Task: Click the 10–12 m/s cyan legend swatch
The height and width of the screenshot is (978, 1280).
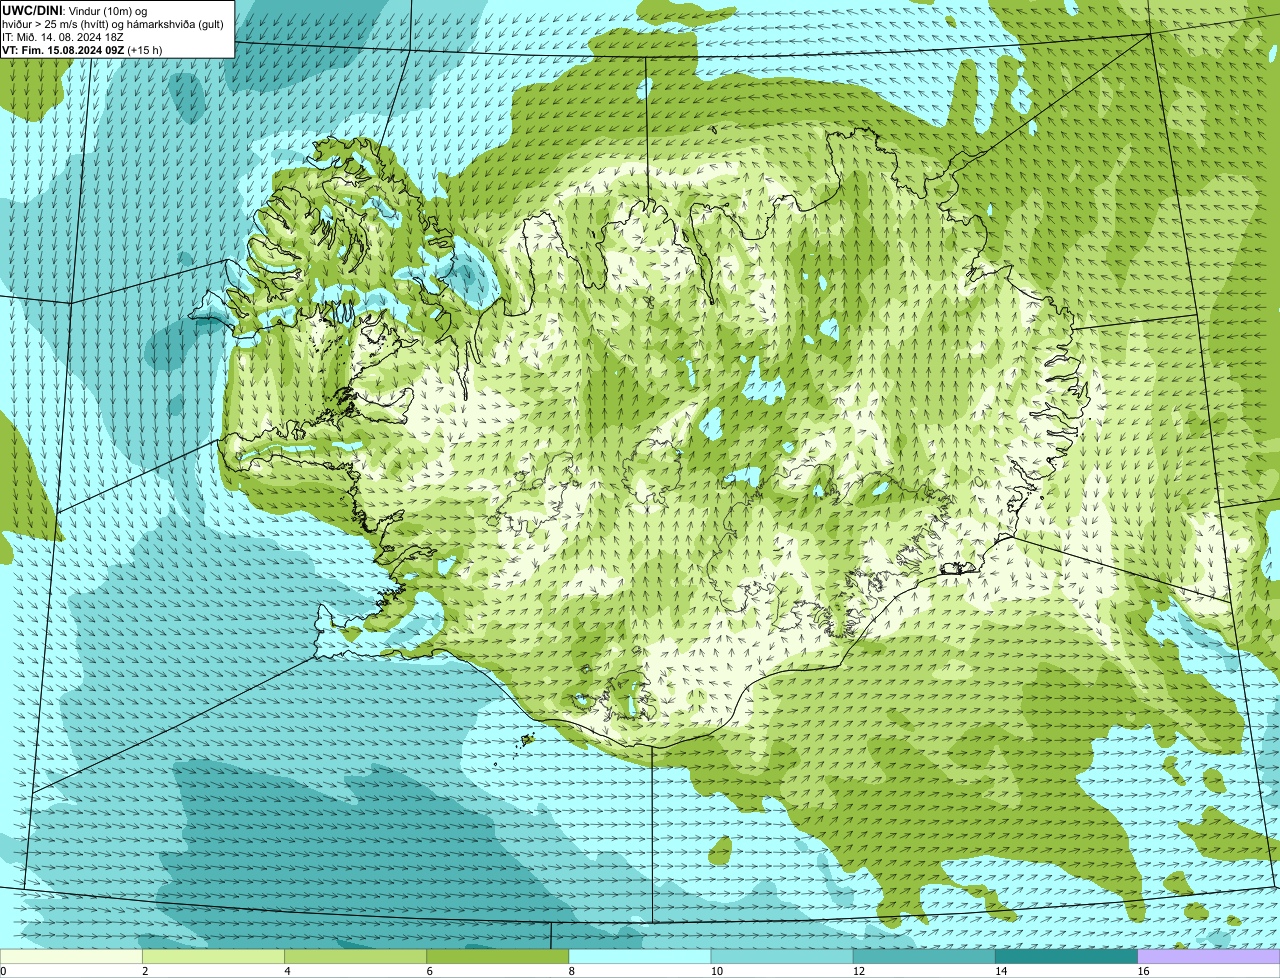Action: tap(782, 956)
